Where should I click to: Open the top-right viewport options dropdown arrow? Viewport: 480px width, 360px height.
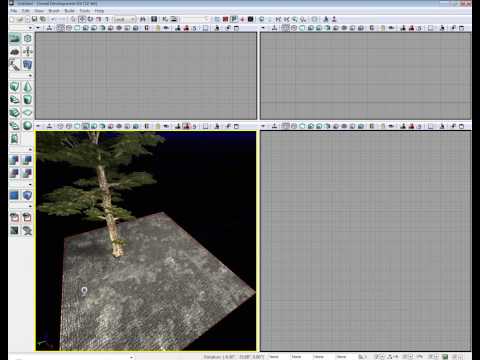[263, 28]
